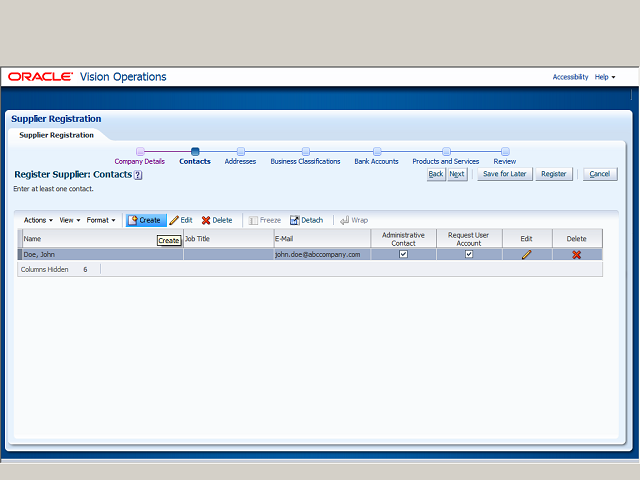Toggle Request User Account checkbox for Doe, John
This screenshot has height=480, width=640.
click(469, 254)
